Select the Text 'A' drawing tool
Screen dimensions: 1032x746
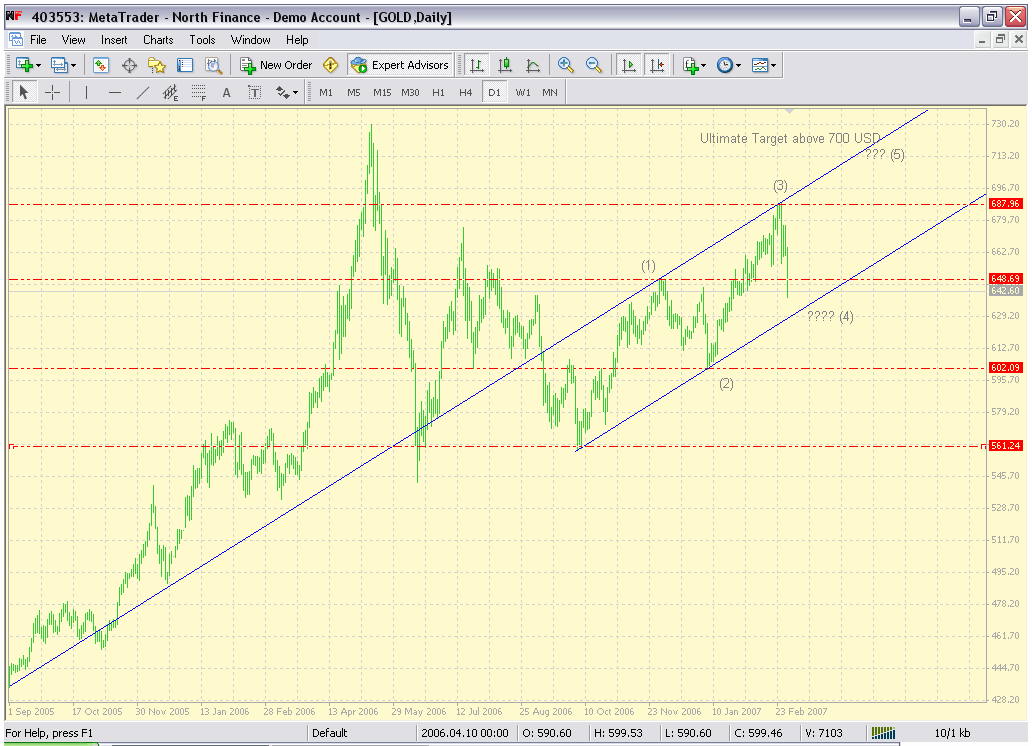tap(226, 93)
